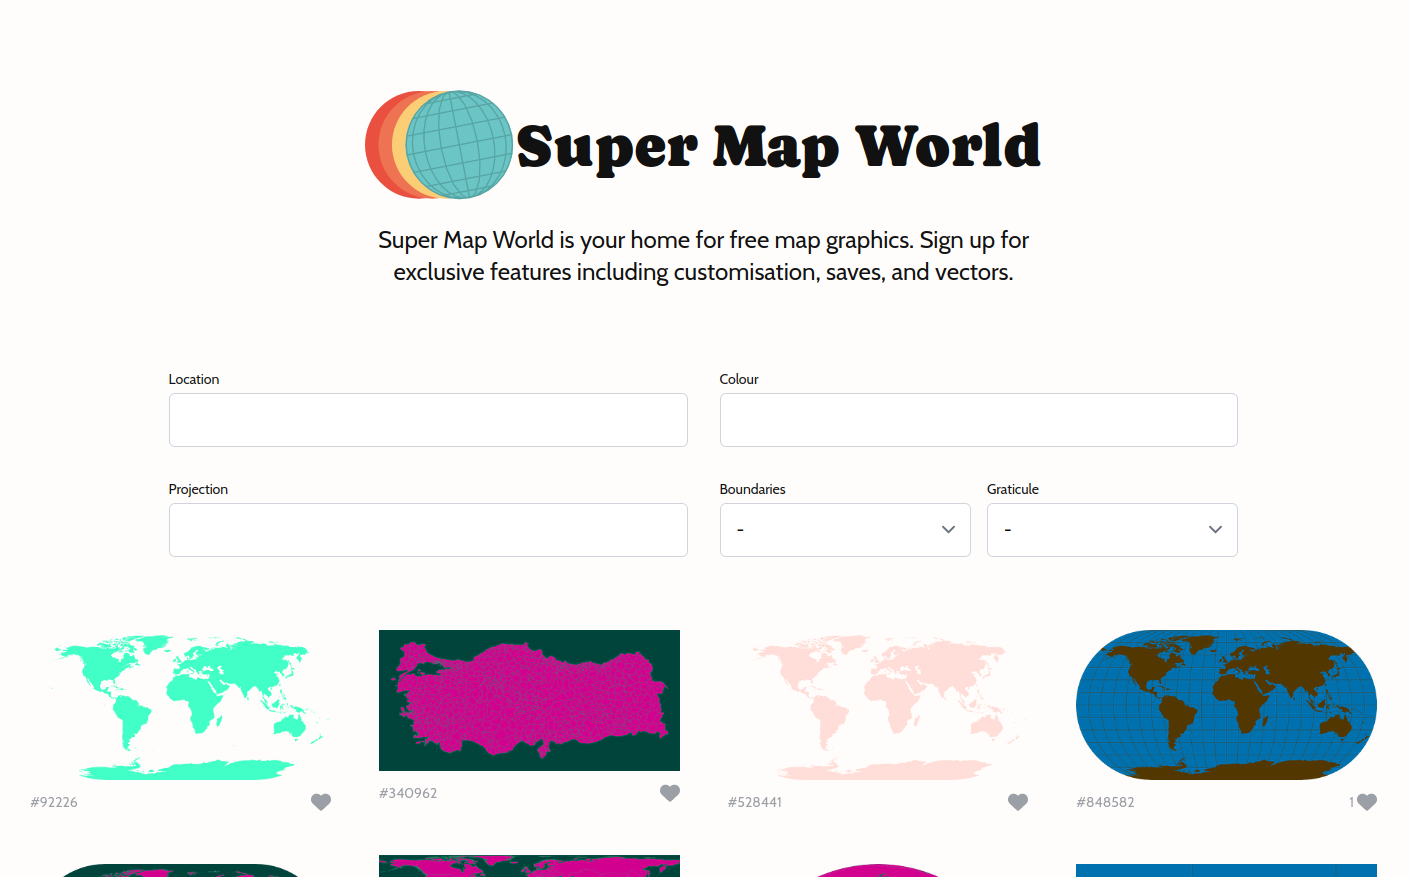The image size is (1410, 877).
Task: Click the Super Map World globe logo
Action: click(437, 144)
